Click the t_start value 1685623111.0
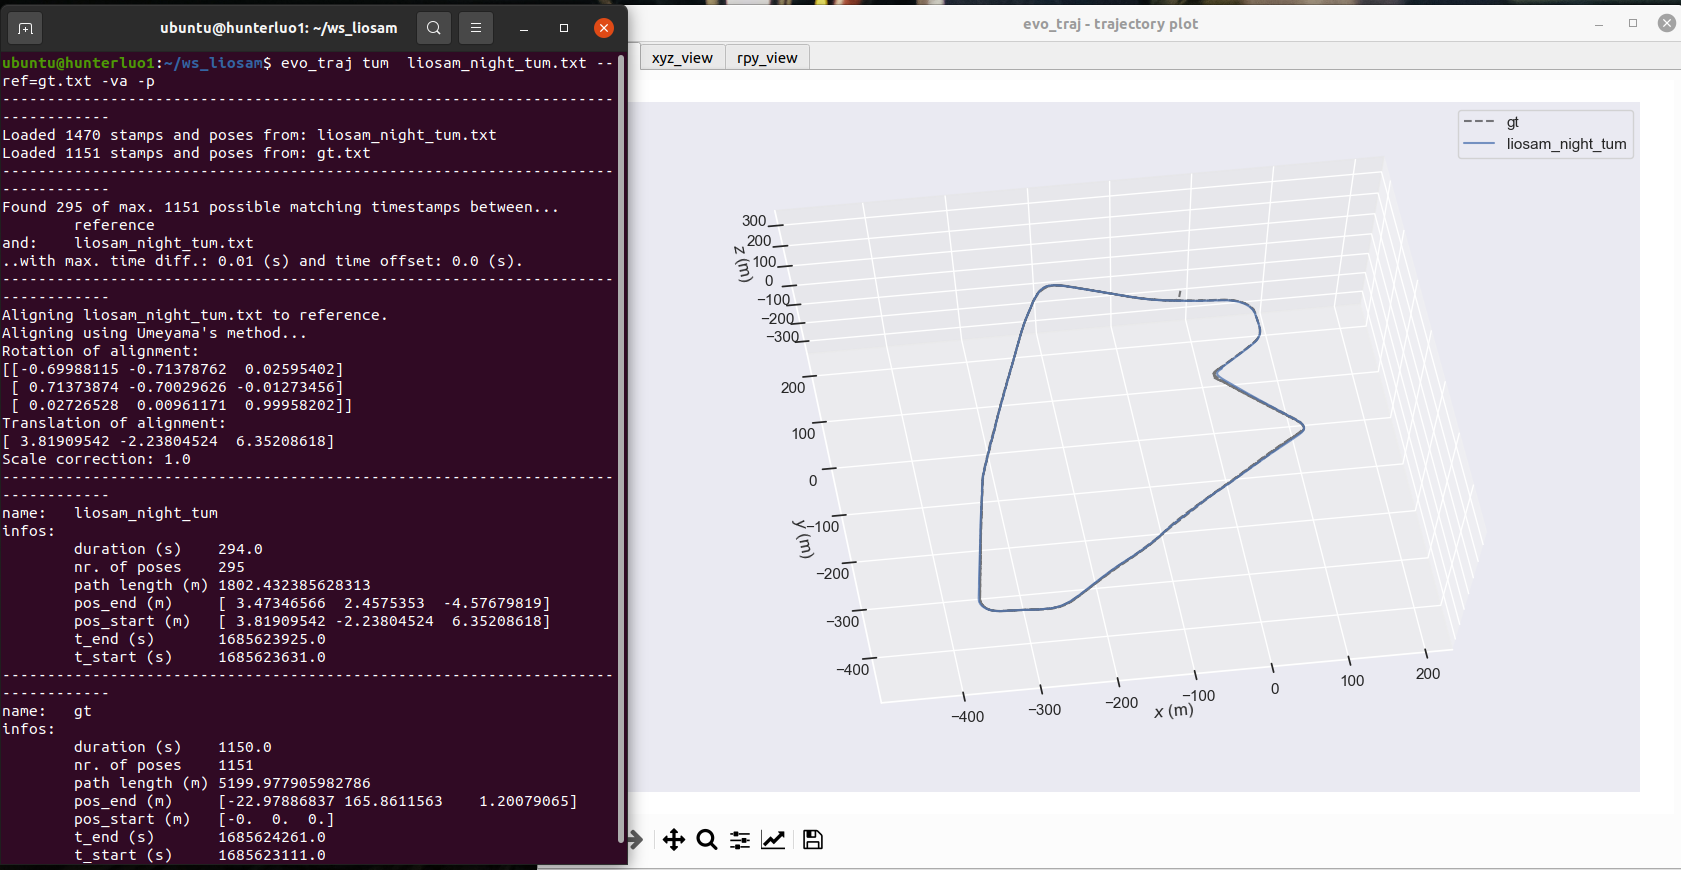 point(272,855)
